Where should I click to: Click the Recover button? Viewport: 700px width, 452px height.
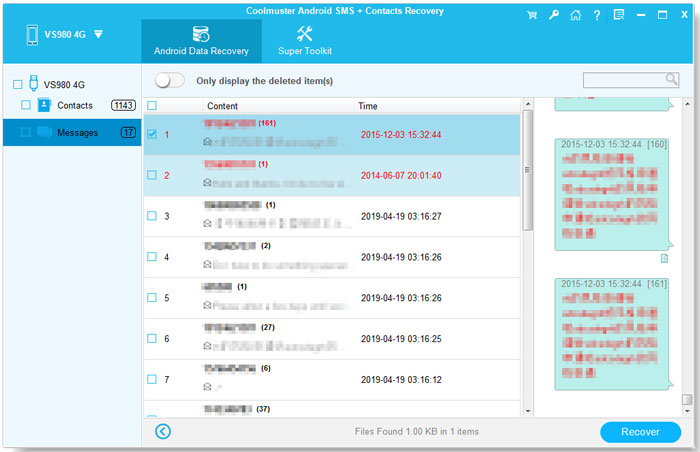(x=640, y=432)
